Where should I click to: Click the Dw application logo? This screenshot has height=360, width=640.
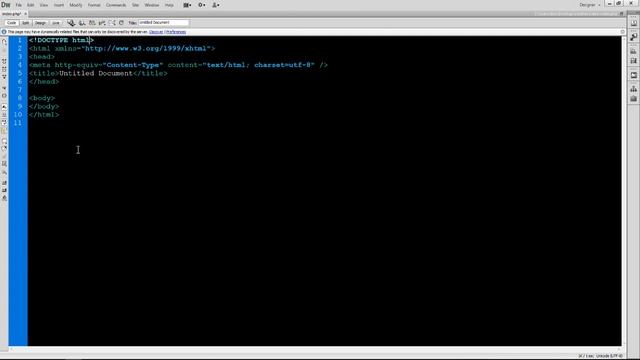[6, 5]
